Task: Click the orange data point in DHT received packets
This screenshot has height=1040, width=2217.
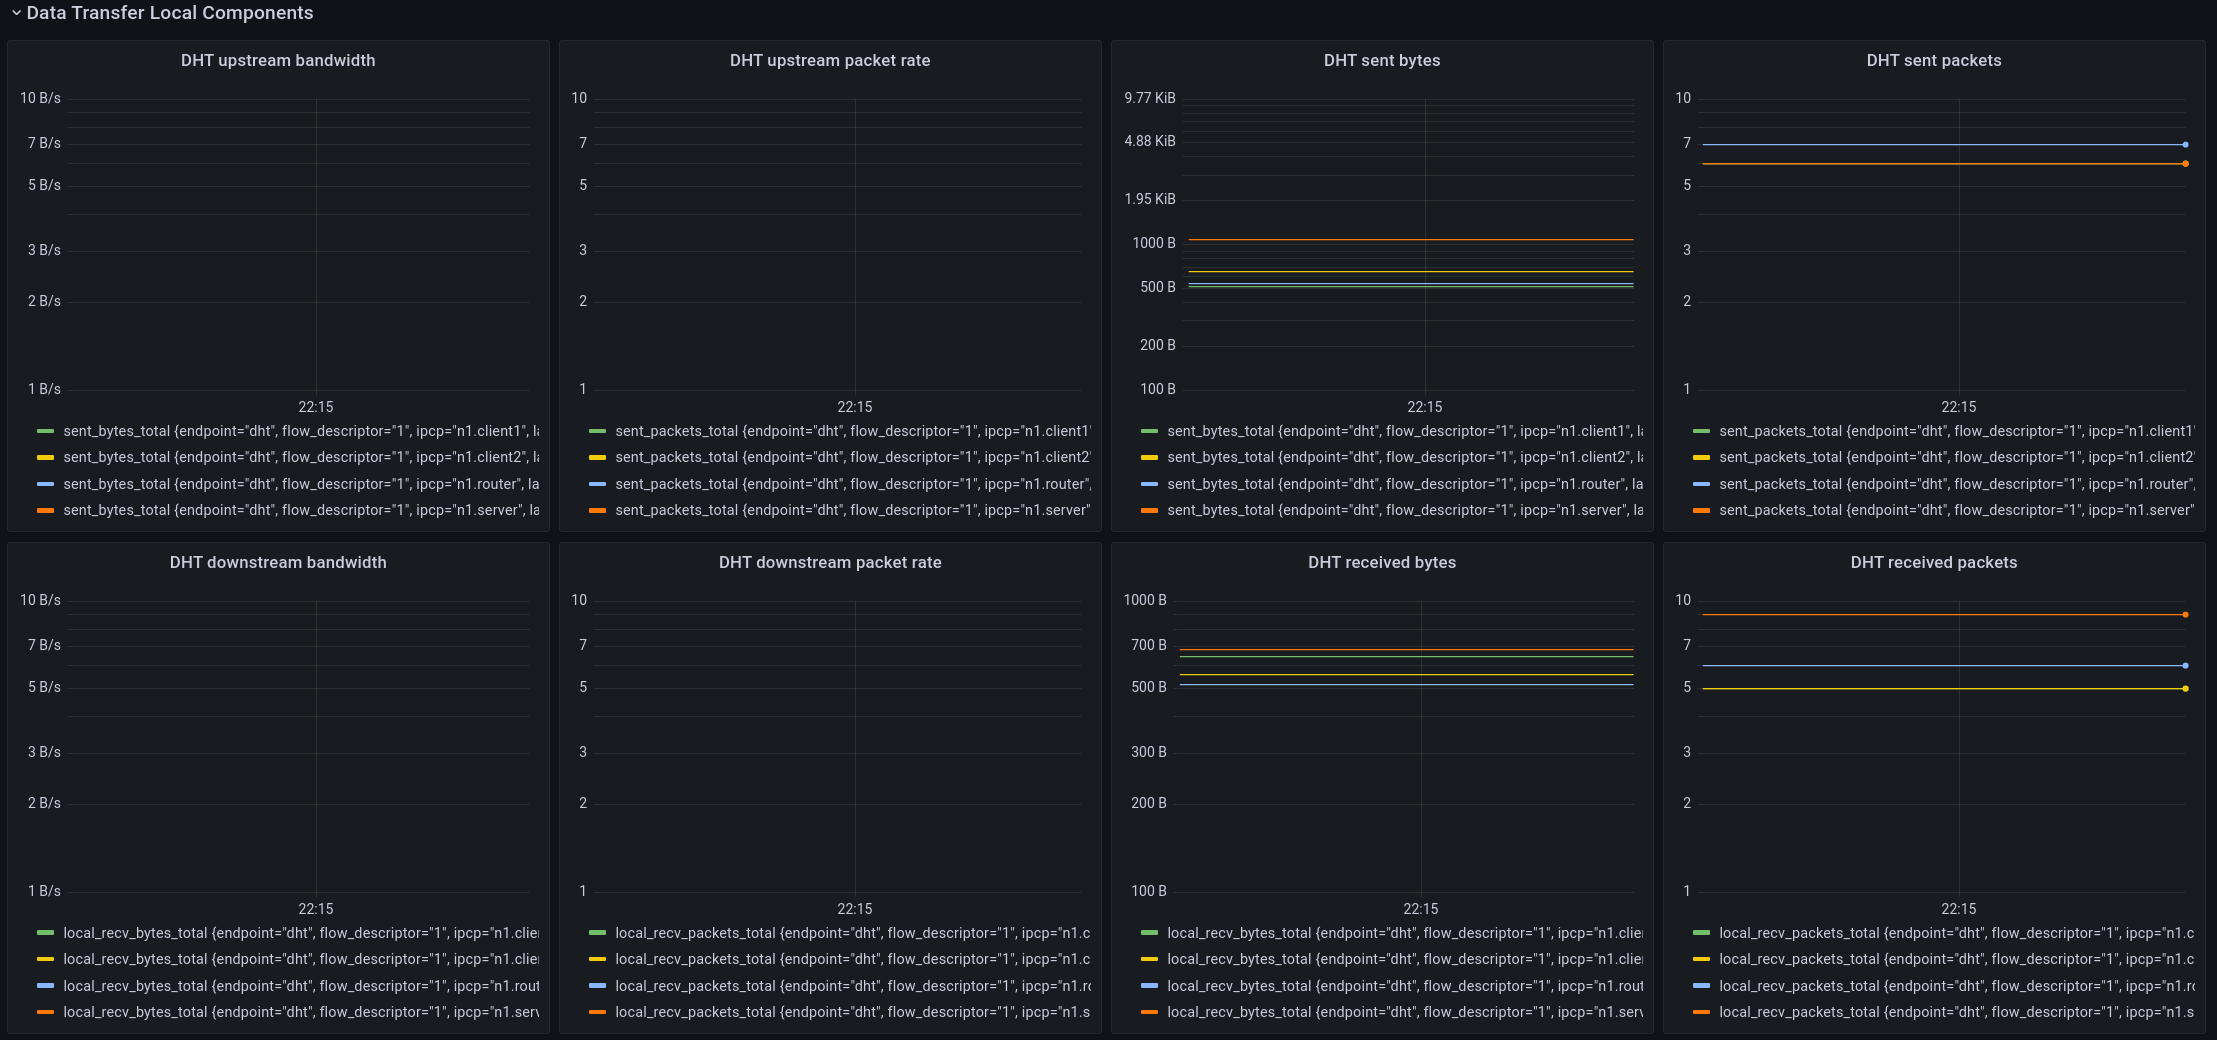Action: [2185, 615]
